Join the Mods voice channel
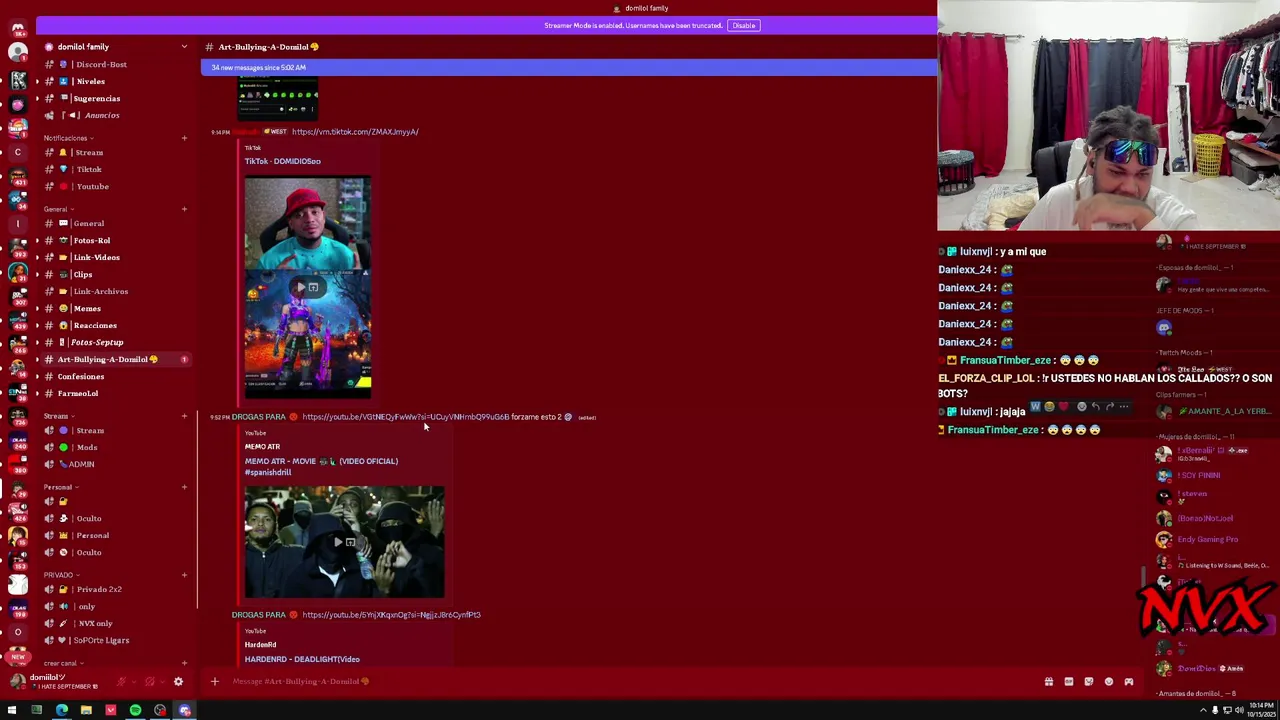Image resolution: width=1280 pixels, height=720 pixels. pos(115,447)
